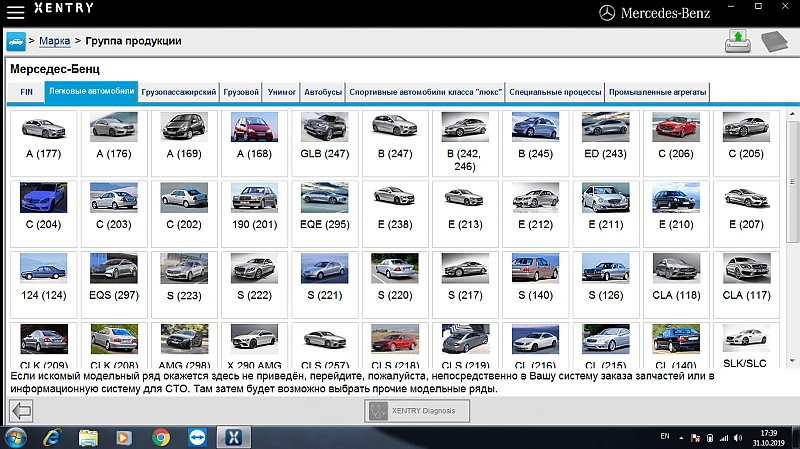This screenshot has height=449, width=800.
Task: Select the E (210) model
Action: (676, 214)
